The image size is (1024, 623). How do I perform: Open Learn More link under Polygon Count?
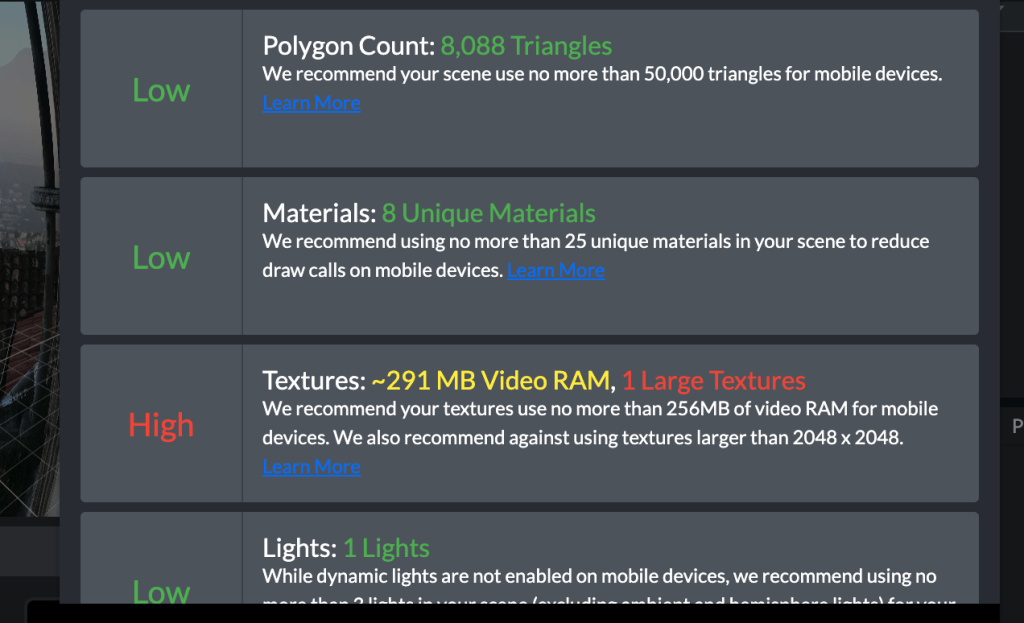click(311, 103)
